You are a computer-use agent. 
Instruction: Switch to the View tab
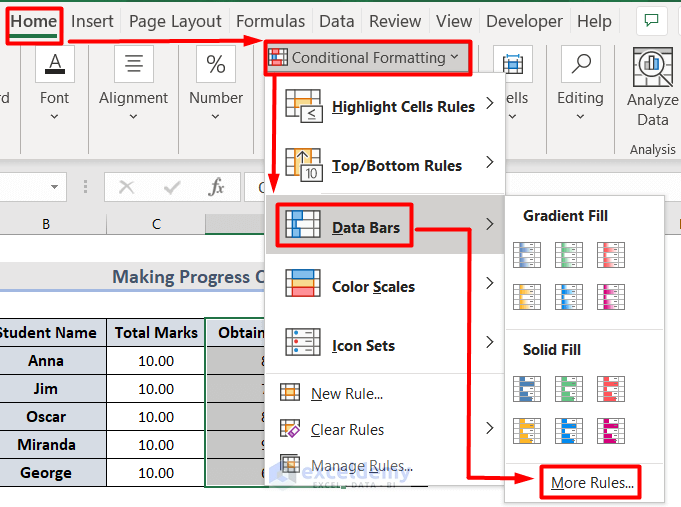point(454,21)
